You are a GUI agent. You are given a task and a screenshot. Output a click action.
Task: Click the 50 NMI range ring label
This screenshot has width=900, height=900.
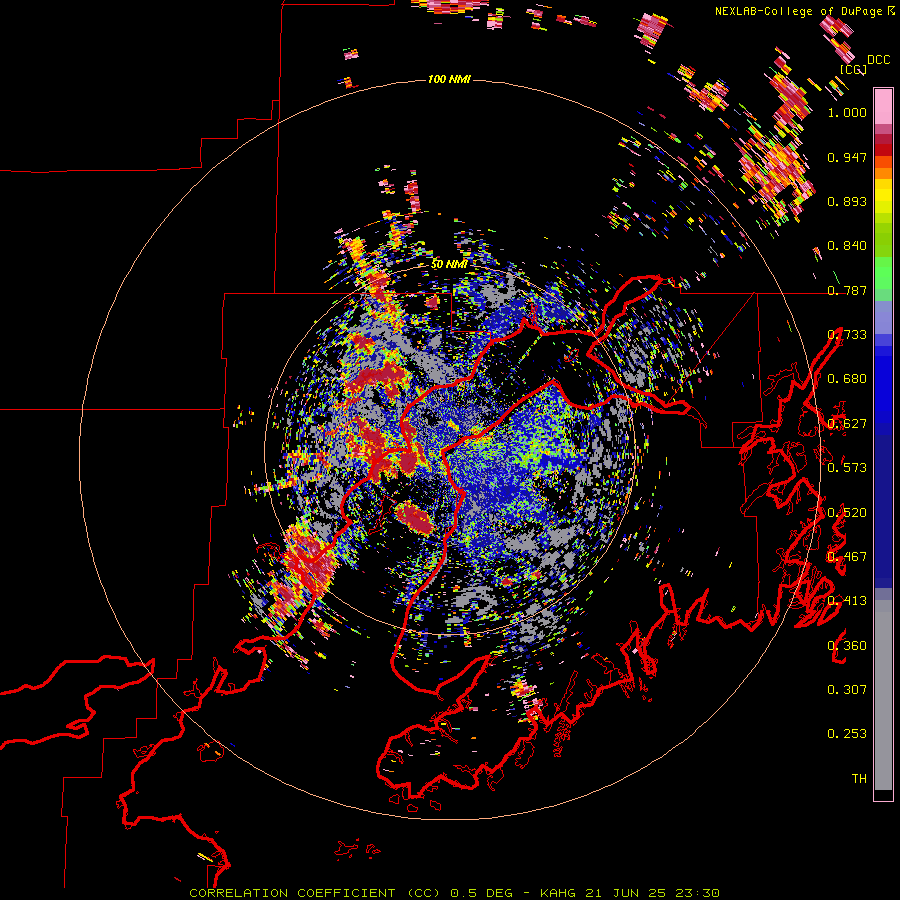[449, 265]
